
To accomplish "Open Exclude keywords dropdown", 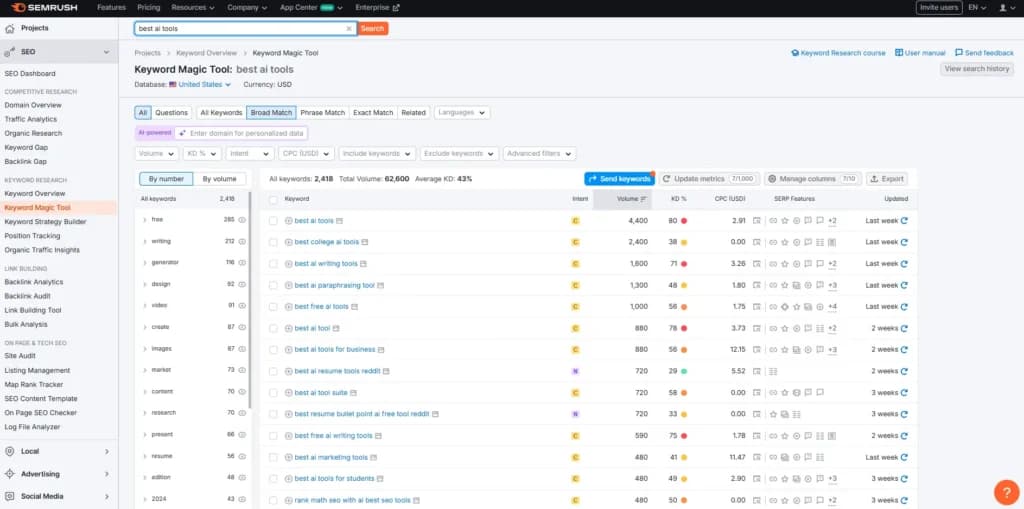I will click(x=460, y=154).
